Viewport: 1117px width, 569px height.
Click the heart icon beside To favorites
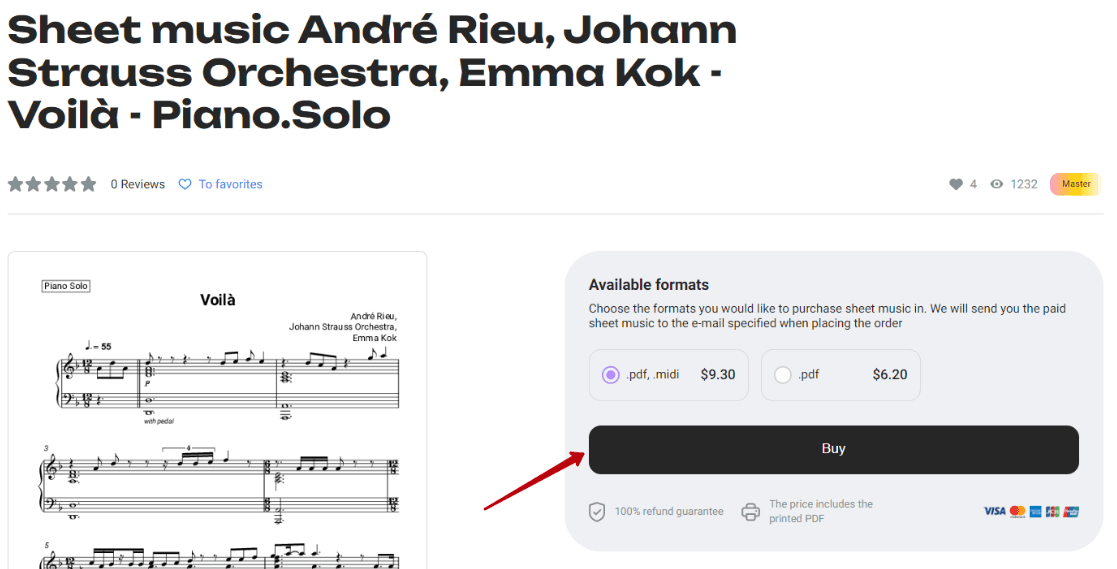point(185,184)
